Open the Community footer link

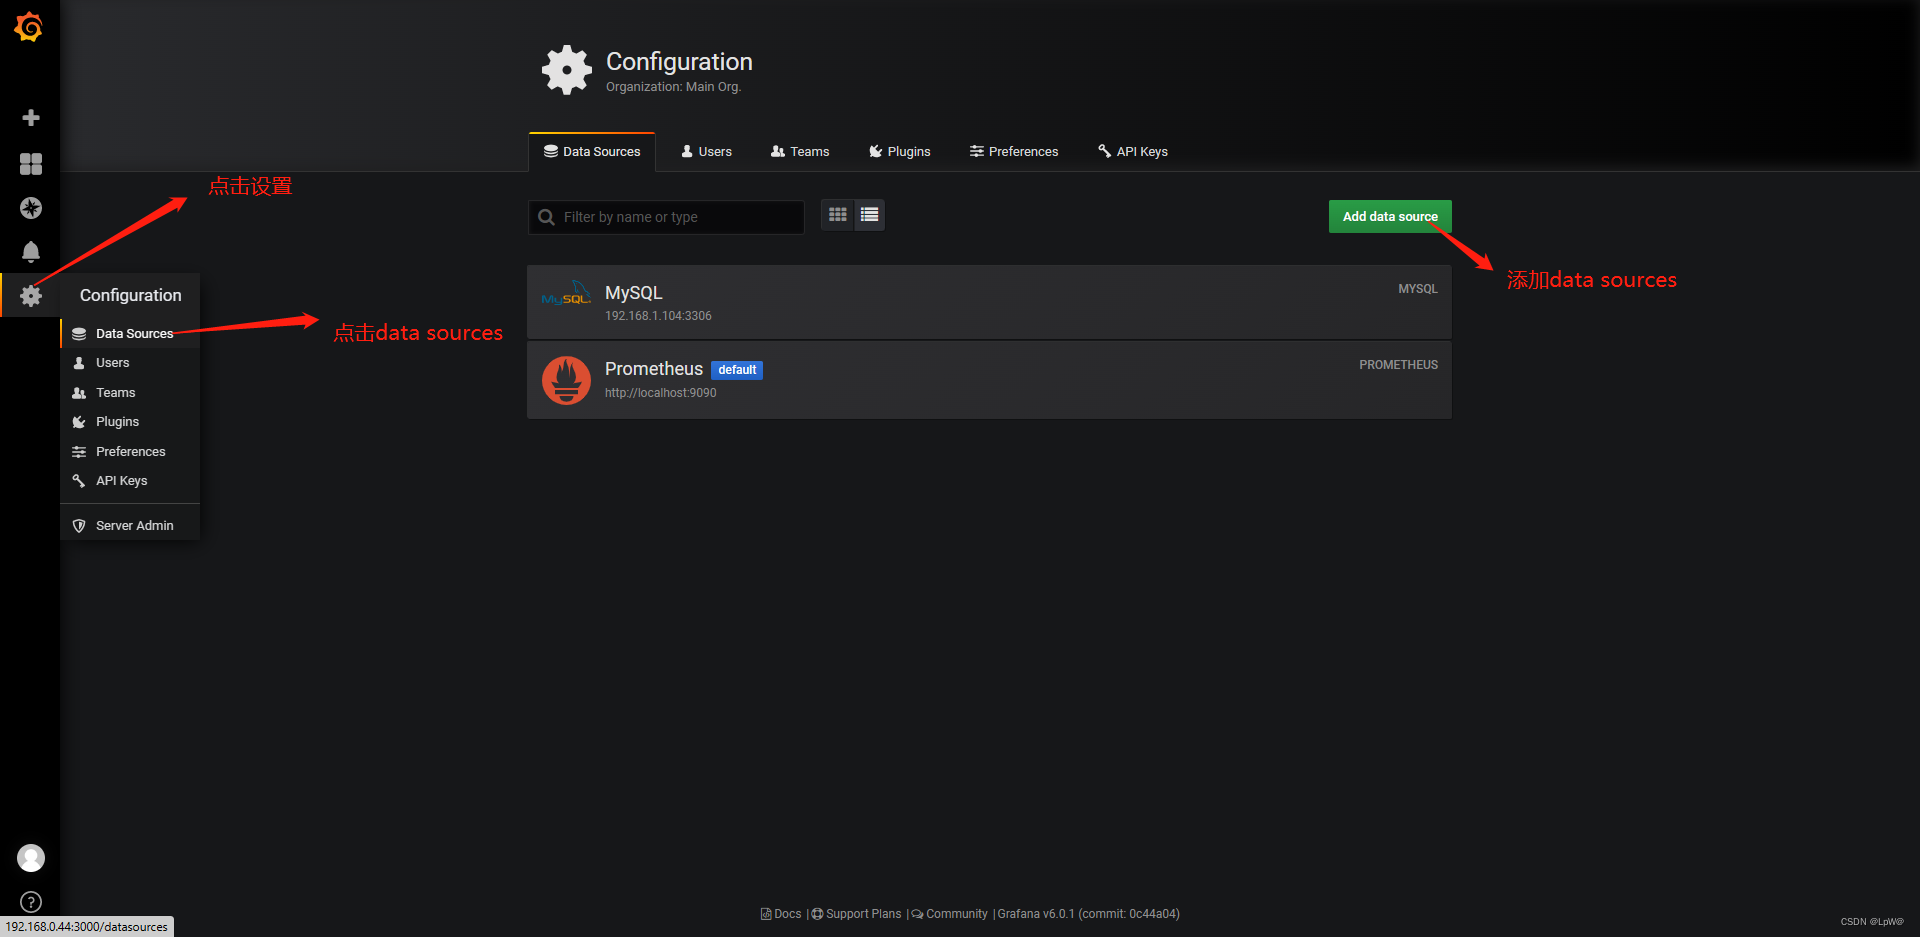click(x=949, y=914)
